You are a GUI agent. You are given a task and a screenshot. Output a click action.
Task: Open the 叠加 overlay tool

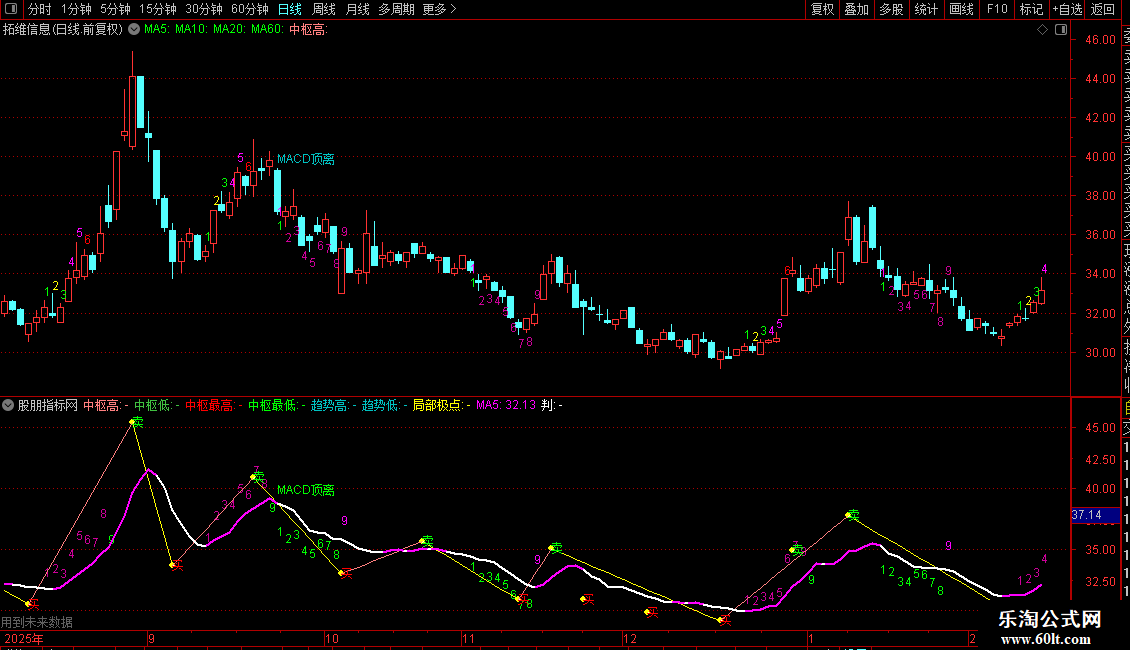856,9
